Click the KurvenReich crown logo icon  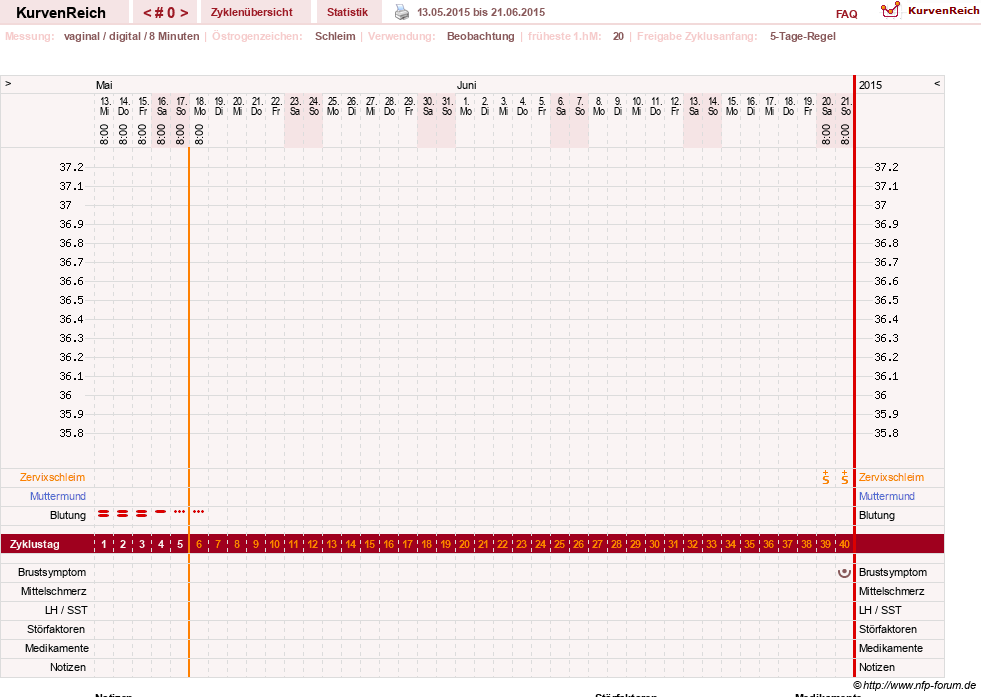point(890,10)
